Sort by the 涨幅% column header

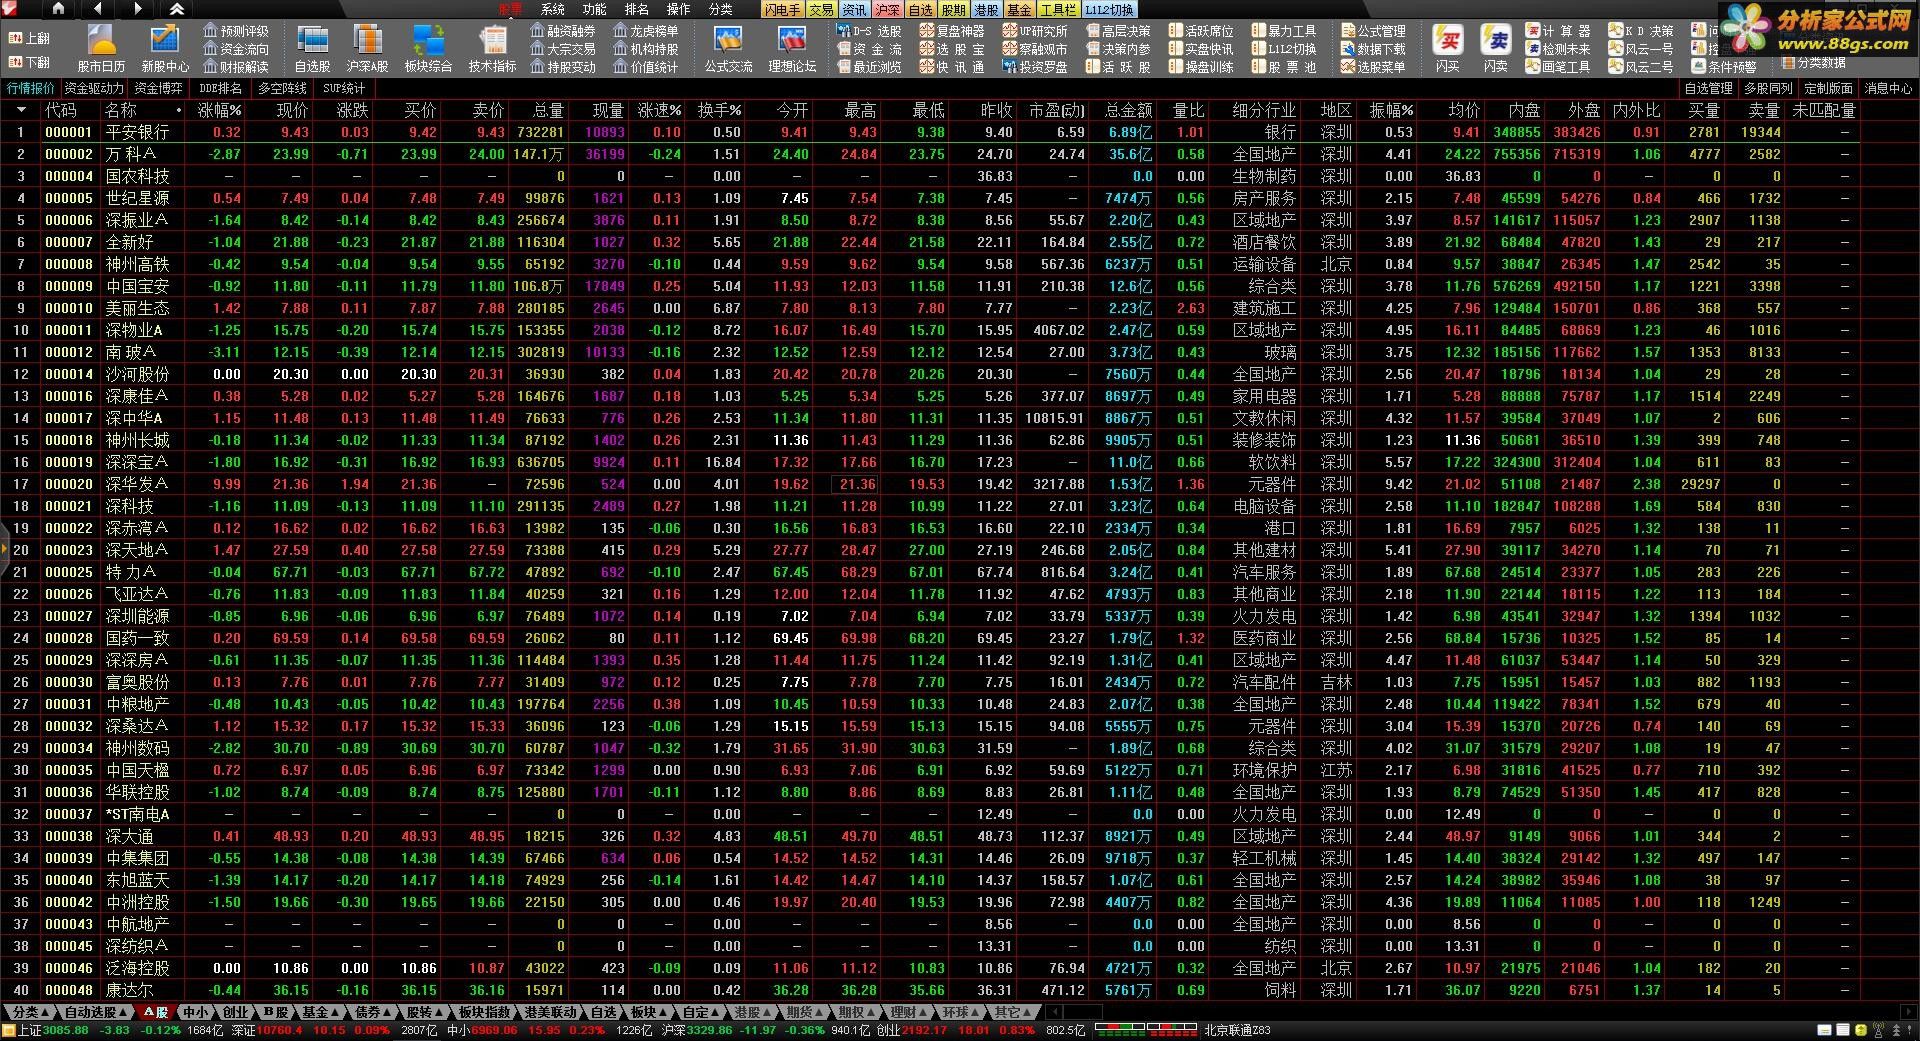pos(219,110)
